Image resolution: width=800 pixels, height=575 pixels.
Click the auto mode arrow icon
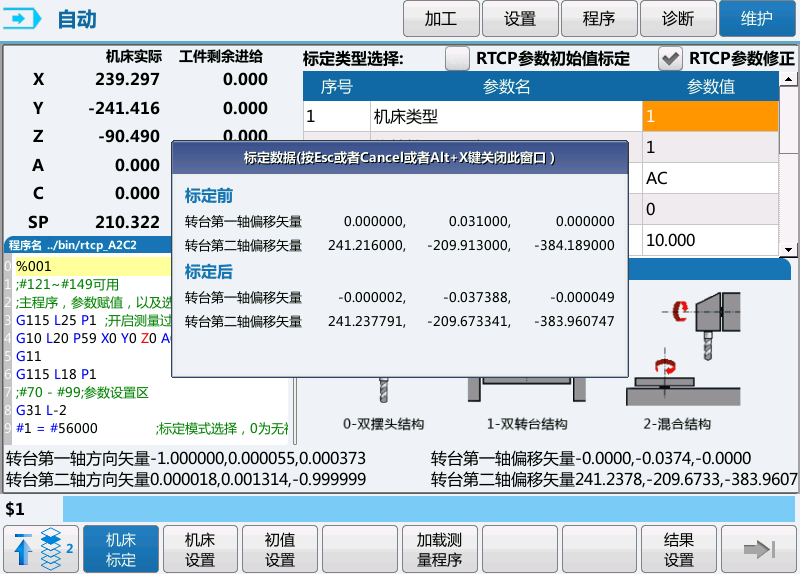click(26, 19)
